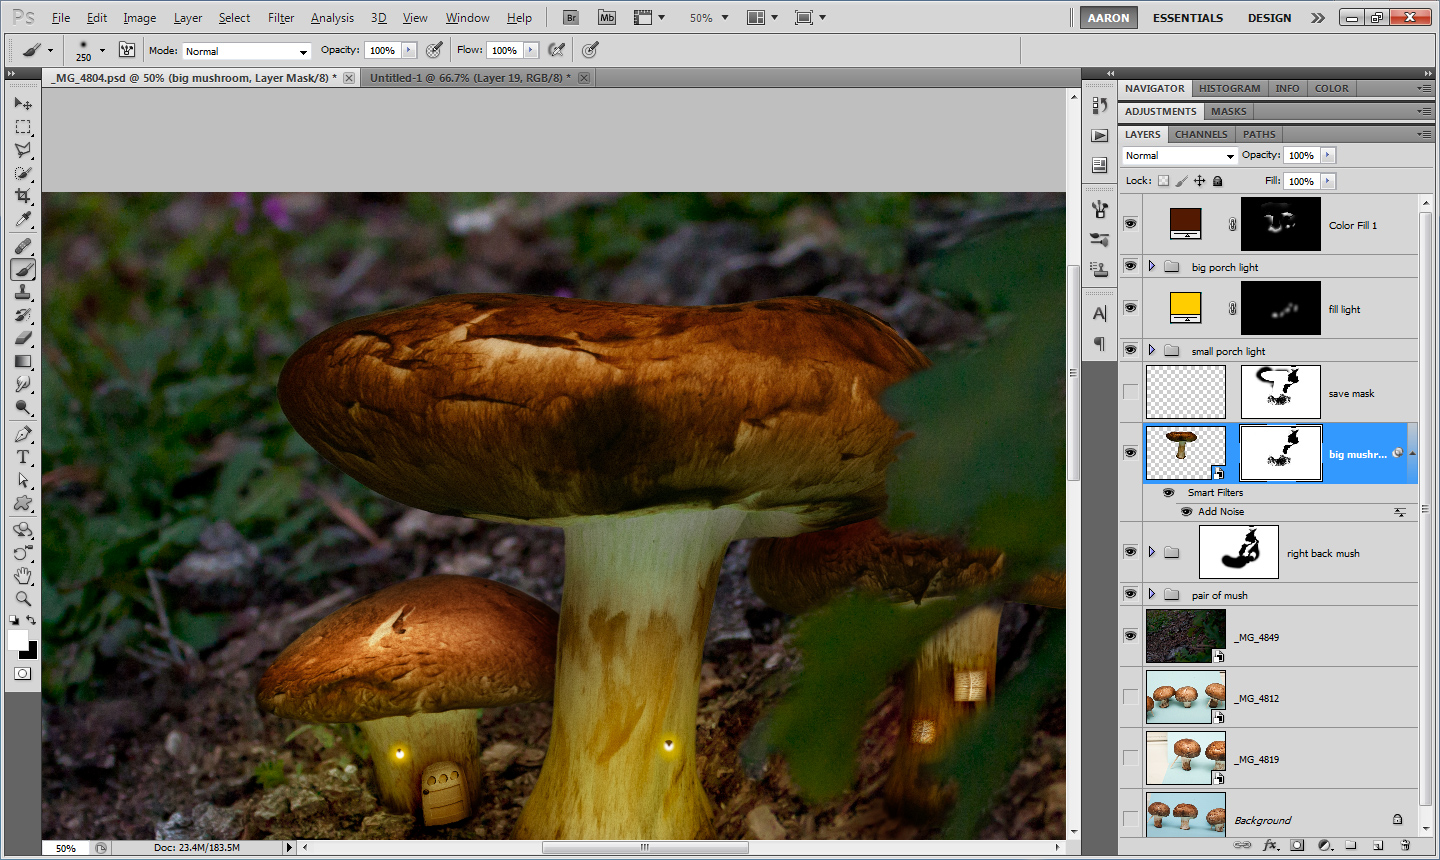
Task: Click the Lock all layer icon
Action: 1217,181
